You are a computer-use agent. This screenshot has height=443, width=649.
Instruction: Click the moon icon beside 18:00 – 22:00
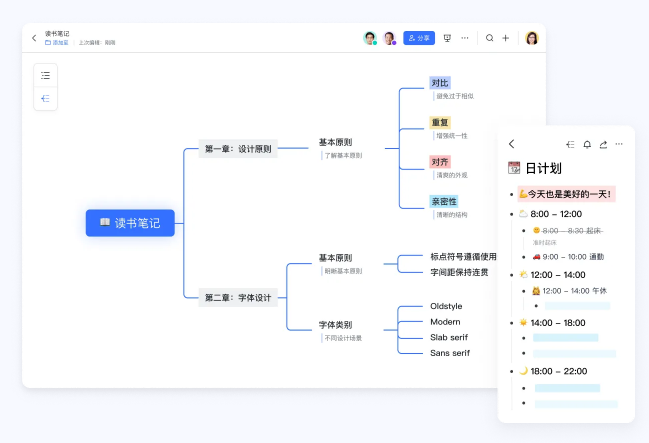(x=524, y=371)
